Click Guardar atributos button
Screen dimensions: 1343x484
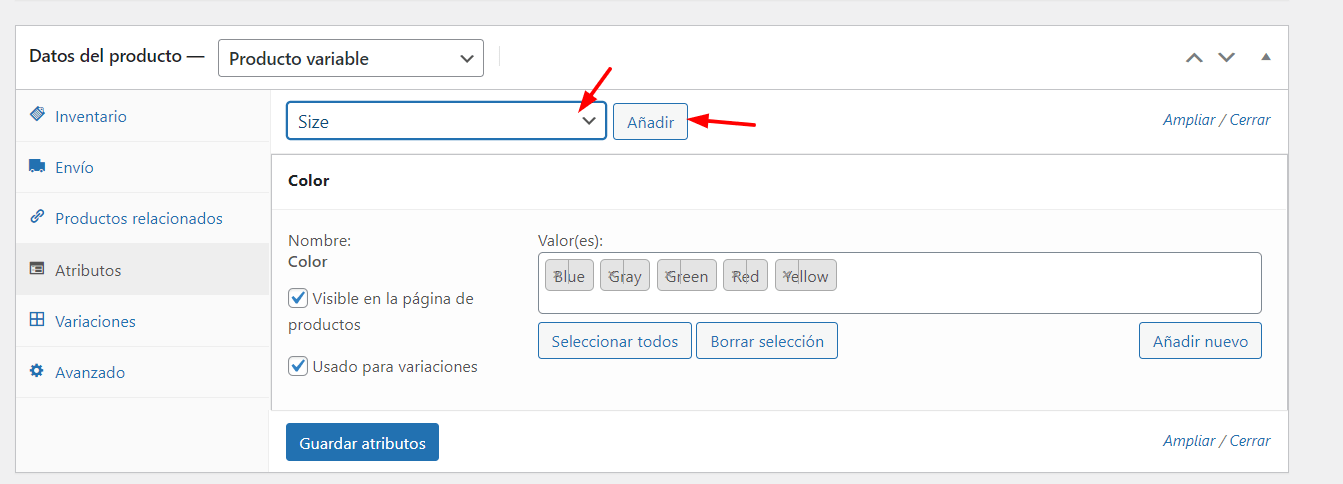pos(362,443)
